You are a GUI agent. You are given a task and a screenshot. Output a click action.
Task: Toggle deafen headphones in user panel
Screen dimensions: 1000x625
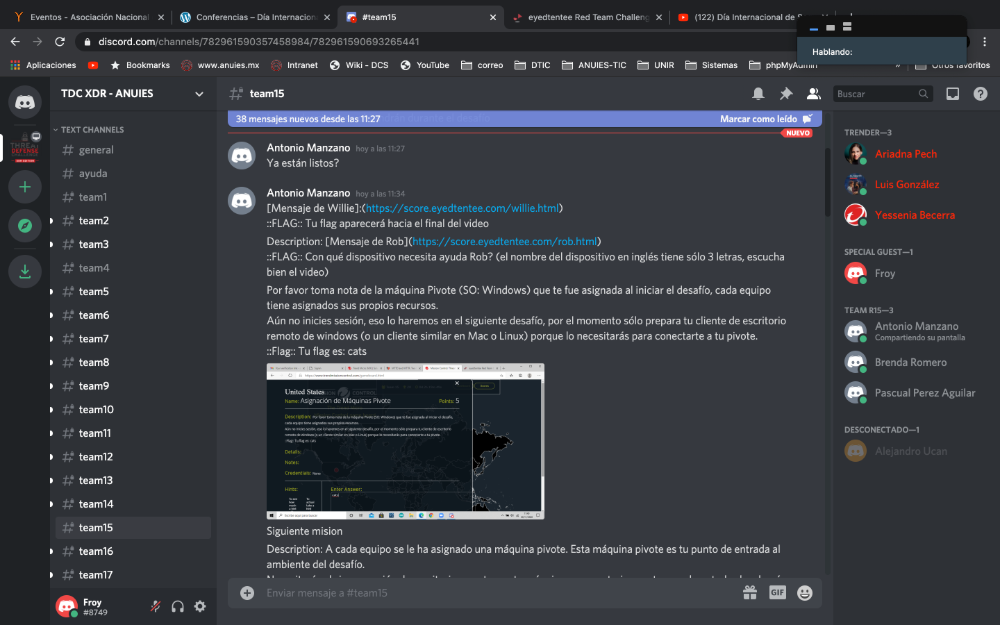178,606
